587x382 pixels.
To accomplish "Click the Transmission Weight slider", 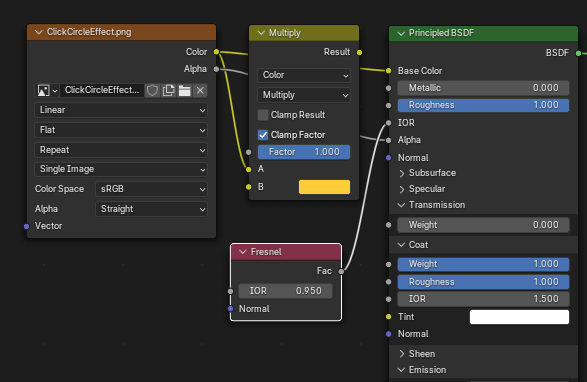I will click(x=483, y=225).
